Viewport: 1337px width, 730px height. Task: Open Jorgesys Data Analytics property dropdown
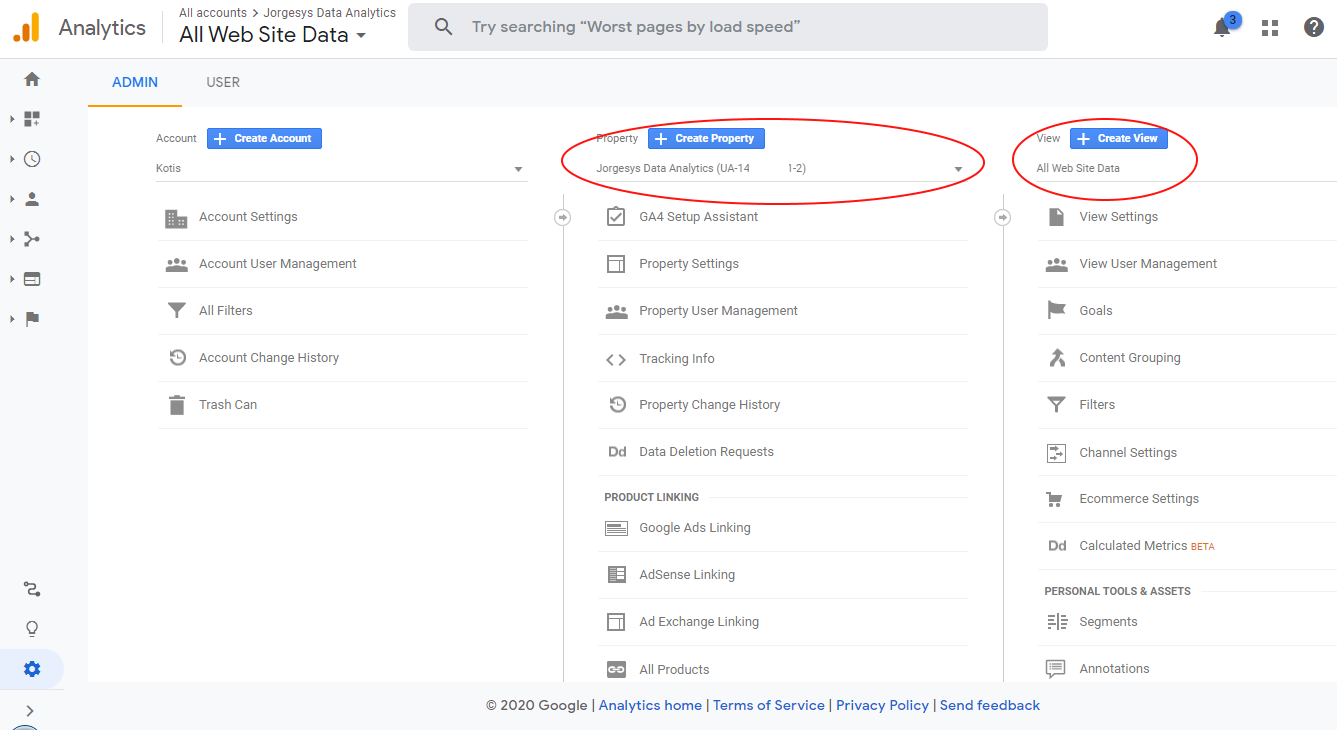(780, 169)
